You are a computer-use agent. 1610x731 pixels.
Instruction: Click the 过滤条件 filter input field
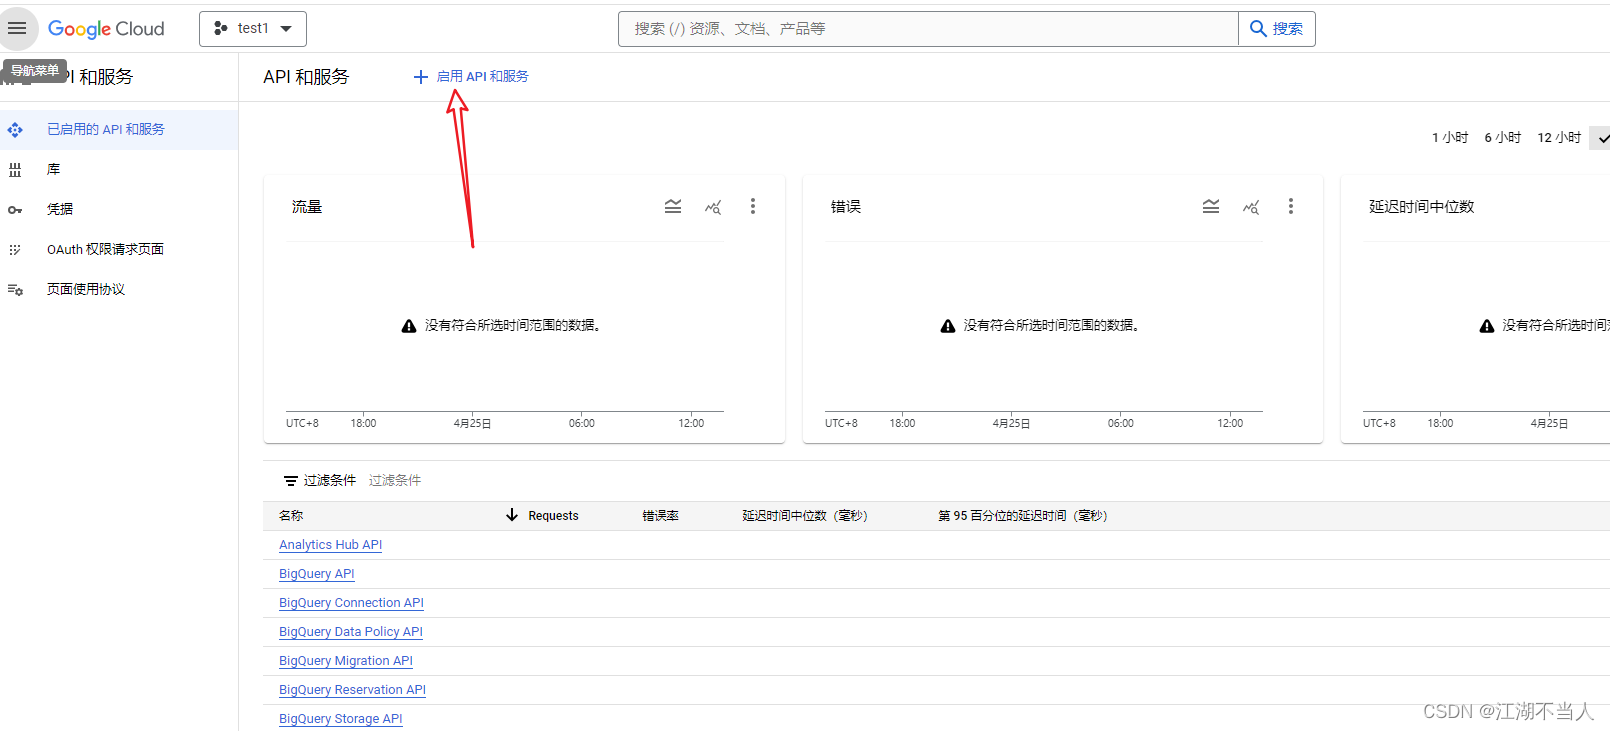pos(395,481)
